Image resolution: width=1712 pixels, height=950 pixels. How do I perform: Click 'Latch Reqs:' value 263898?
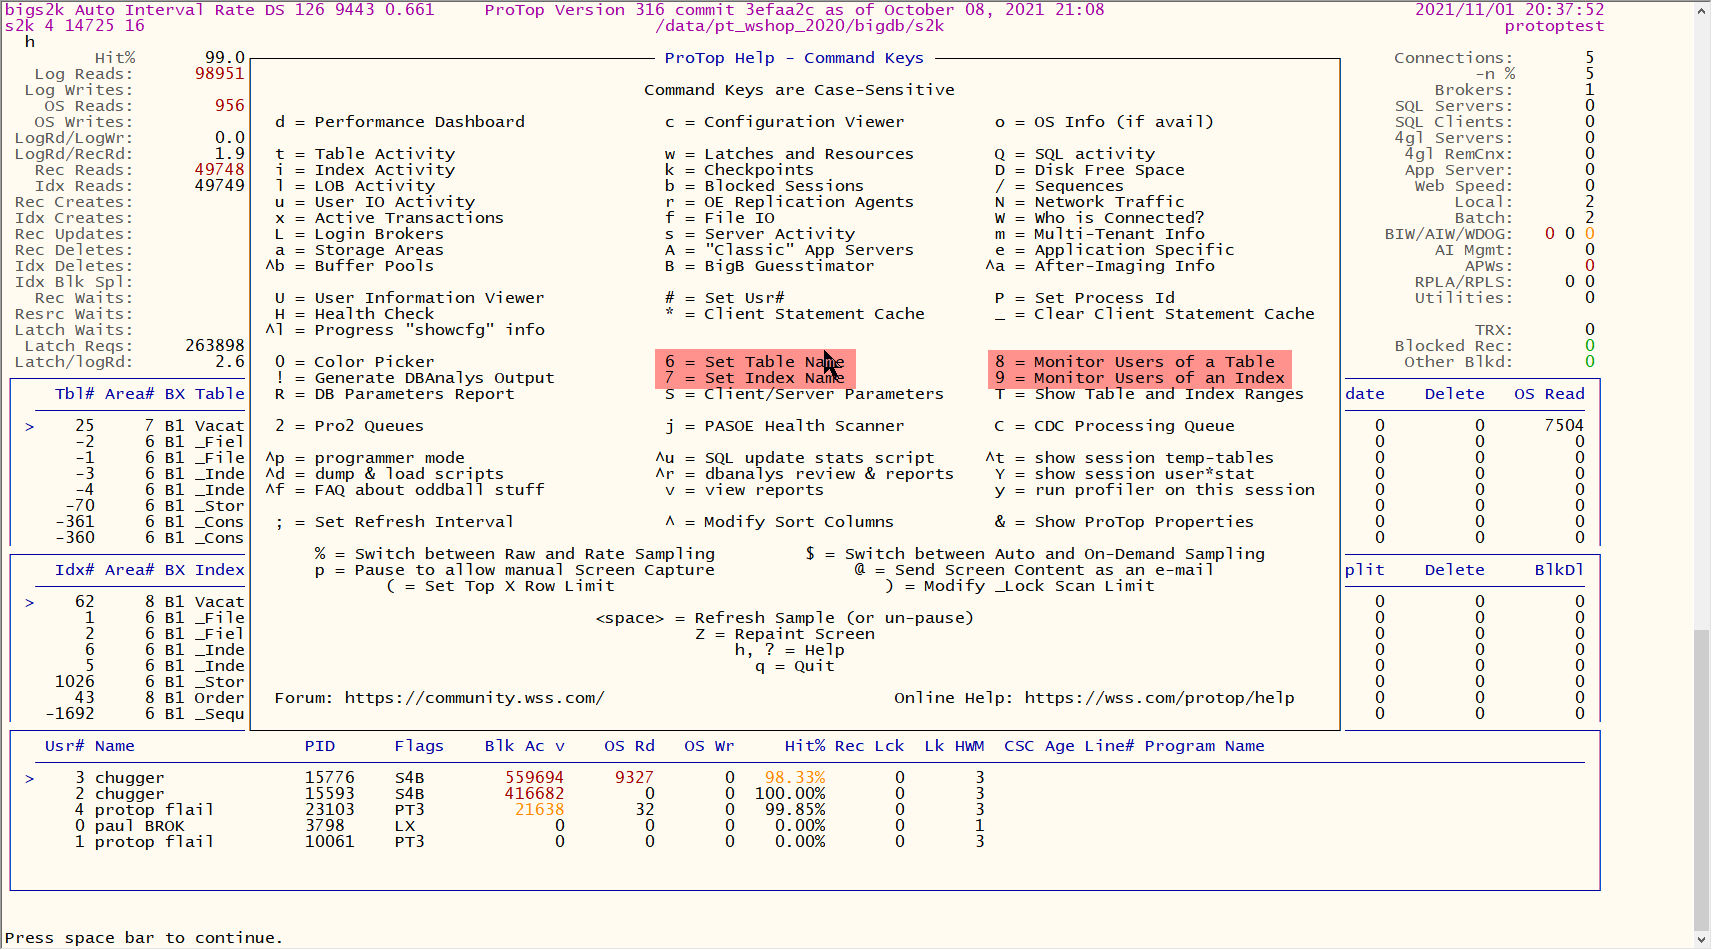click(x=215, y=346)
